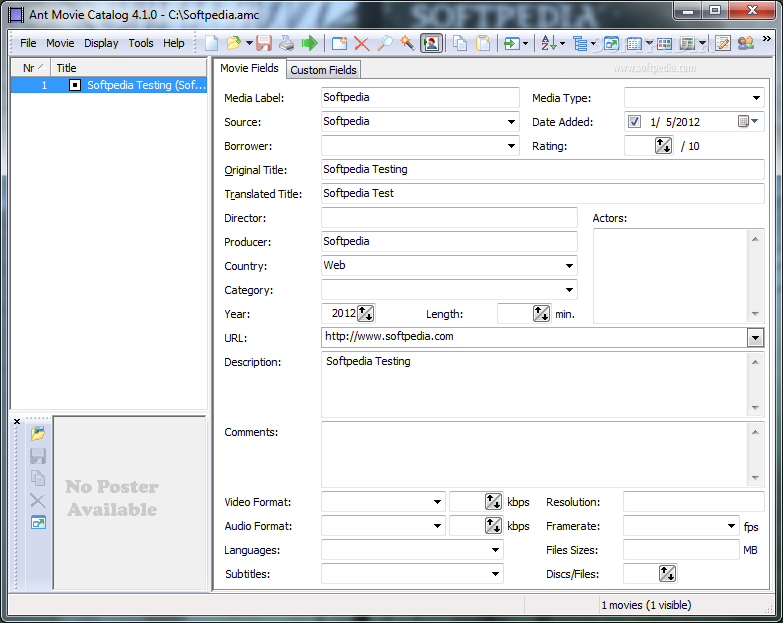783x623 pixels.
Task: Click the Length spinner arrows
Action: pos(541,313)
